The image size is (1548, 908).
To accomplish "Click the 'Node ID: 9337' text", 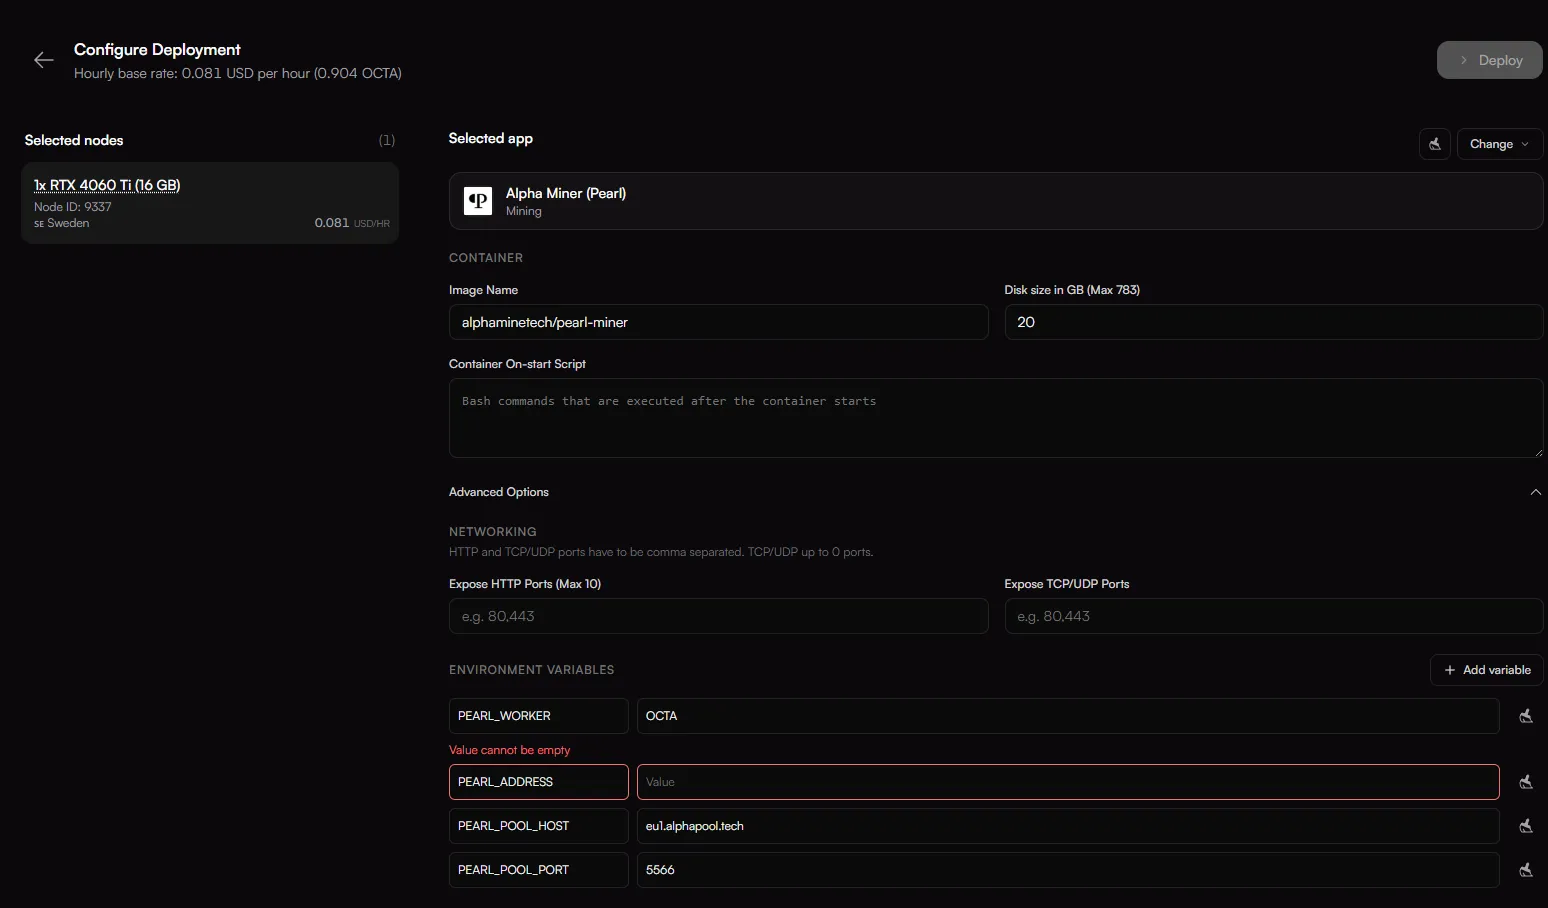I will coord(72,207).
